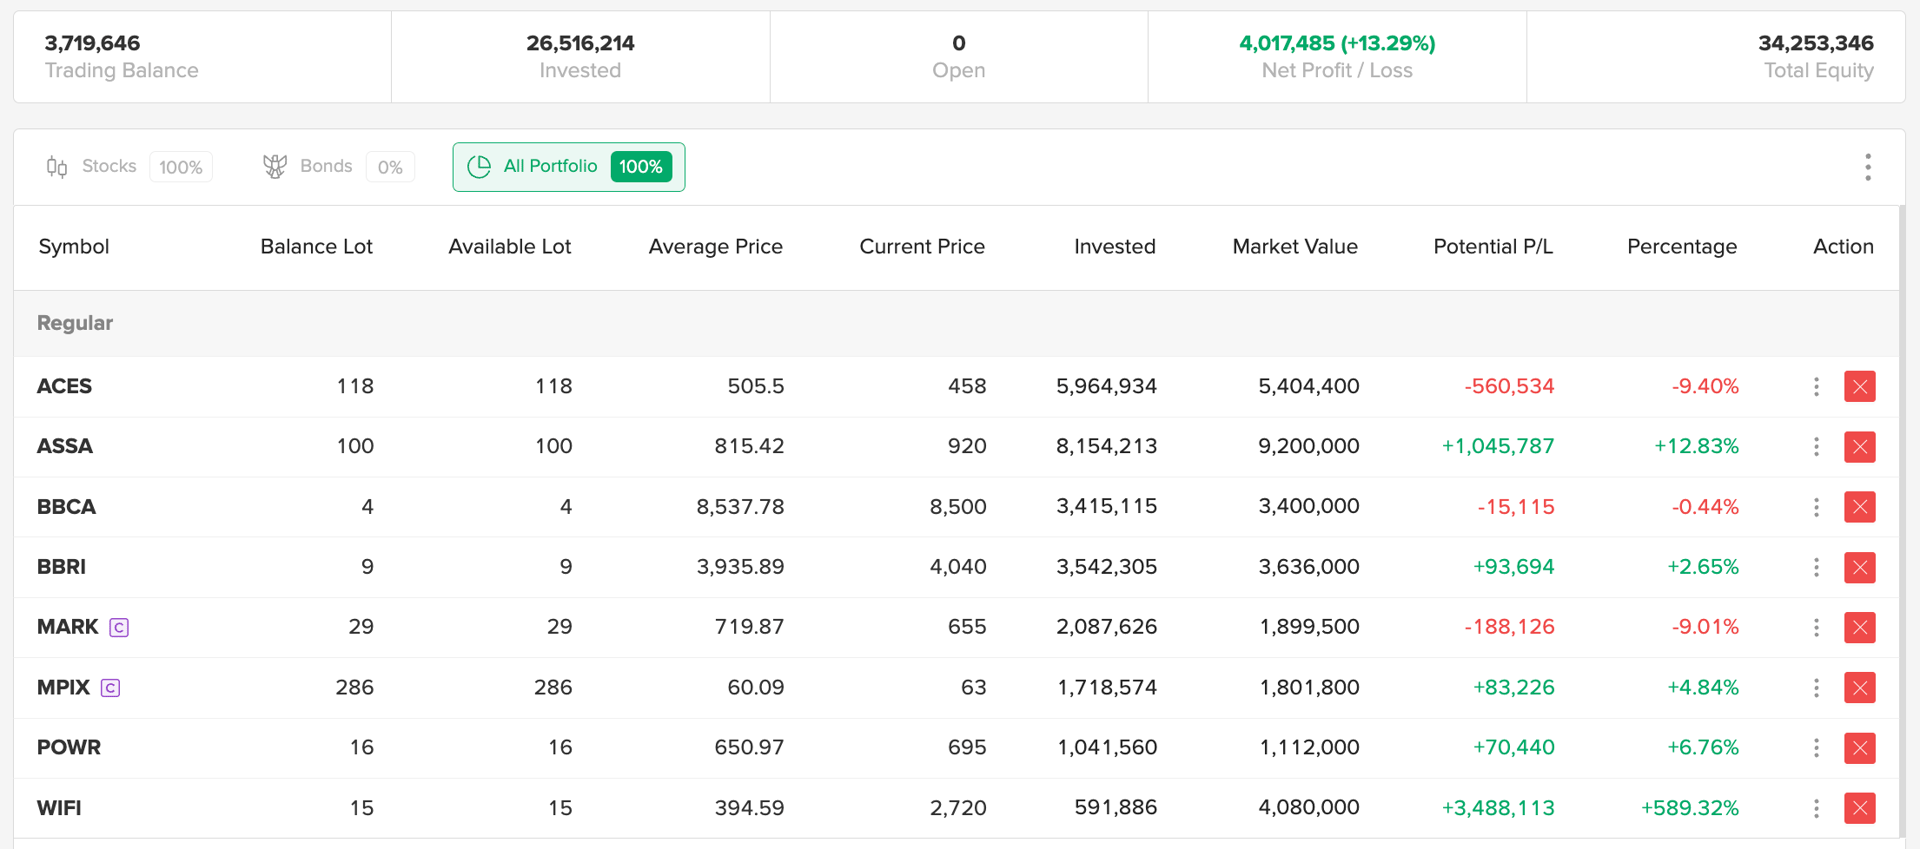Sort by the Average Price column header
Image resolution: width=1920 pixels, height=849 pixels.
click(x=715, y=247)
